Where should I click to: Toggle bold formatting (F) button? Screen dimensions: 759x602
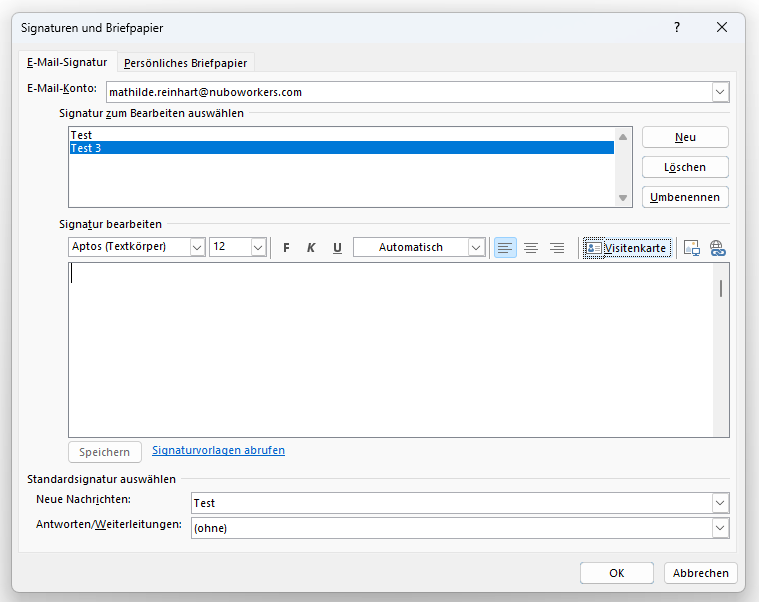[286, 248]
